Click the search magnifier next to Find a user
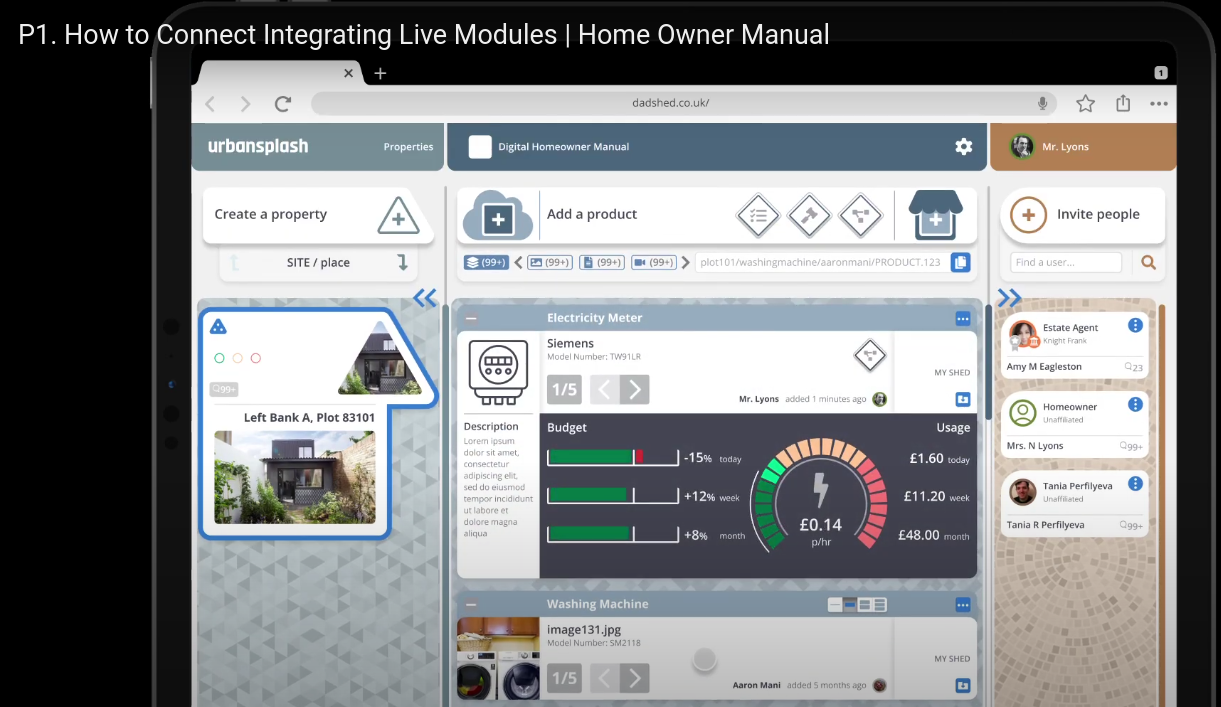The image size is (1221, 707). tap(1148, 263)
